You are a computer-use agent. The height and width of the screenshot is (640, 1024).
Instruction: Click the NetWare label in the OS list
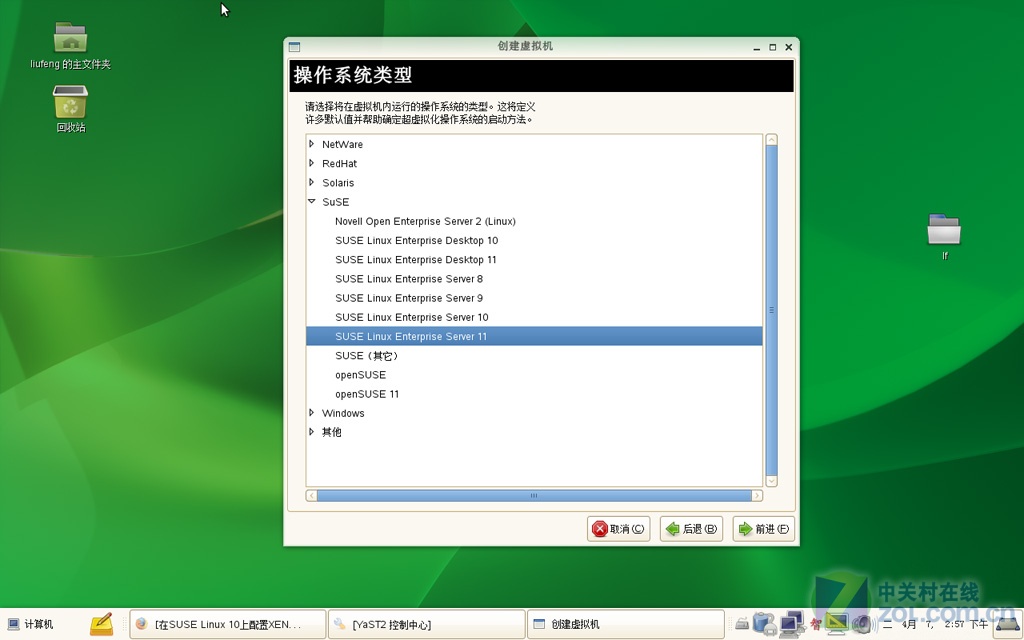342,144
